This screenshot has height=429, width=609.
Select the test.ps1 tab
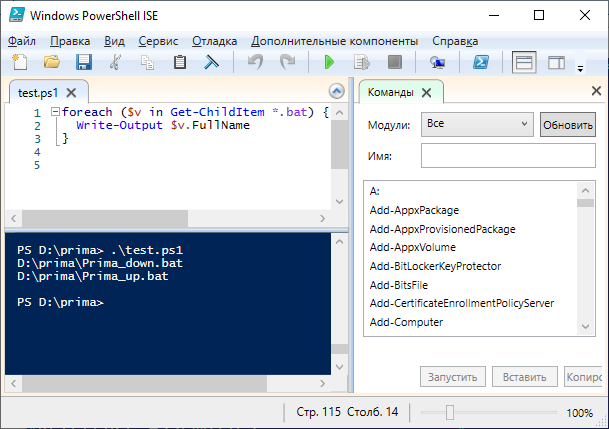[x=38, y=93]
